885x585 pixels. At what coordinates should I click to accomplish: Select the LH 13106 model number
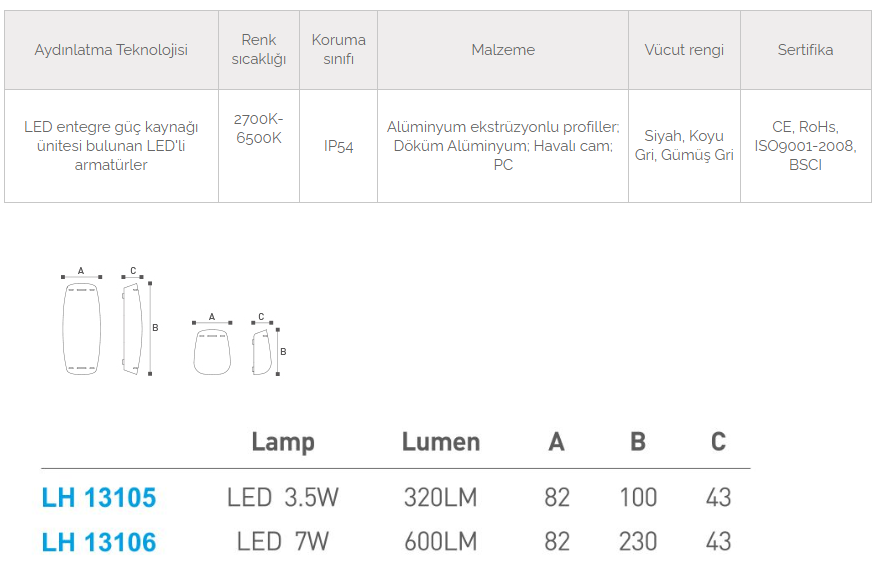pyautogui.click(x=99, y=542)
